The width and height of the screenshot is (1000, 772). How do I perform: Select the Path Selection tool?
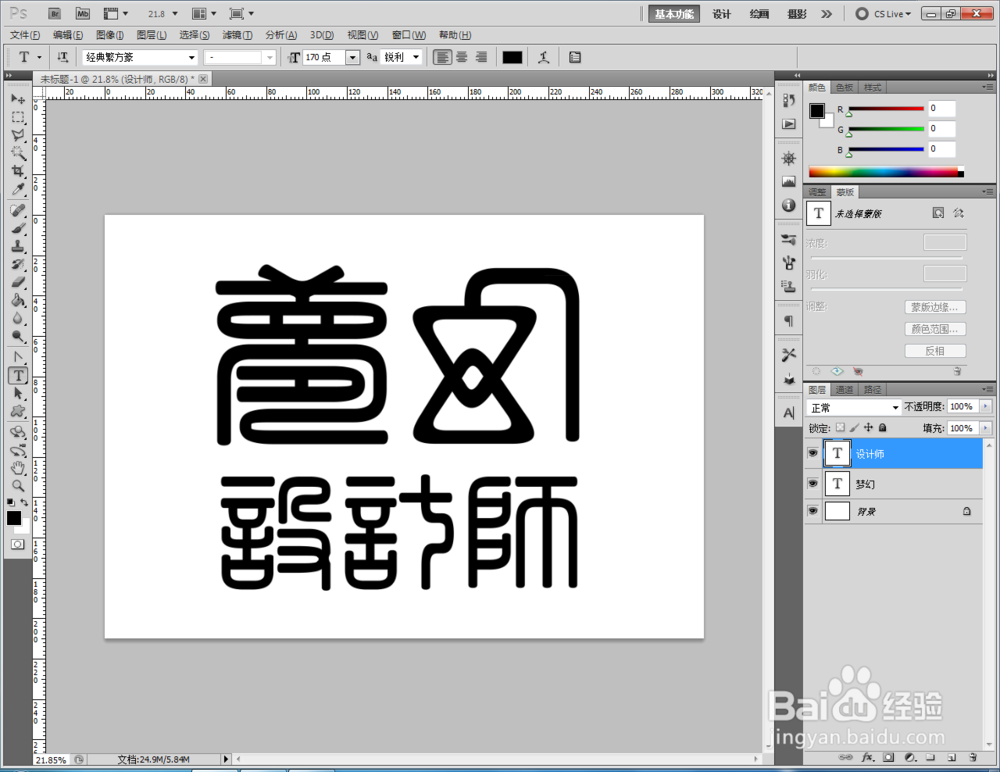coord(18,394)
